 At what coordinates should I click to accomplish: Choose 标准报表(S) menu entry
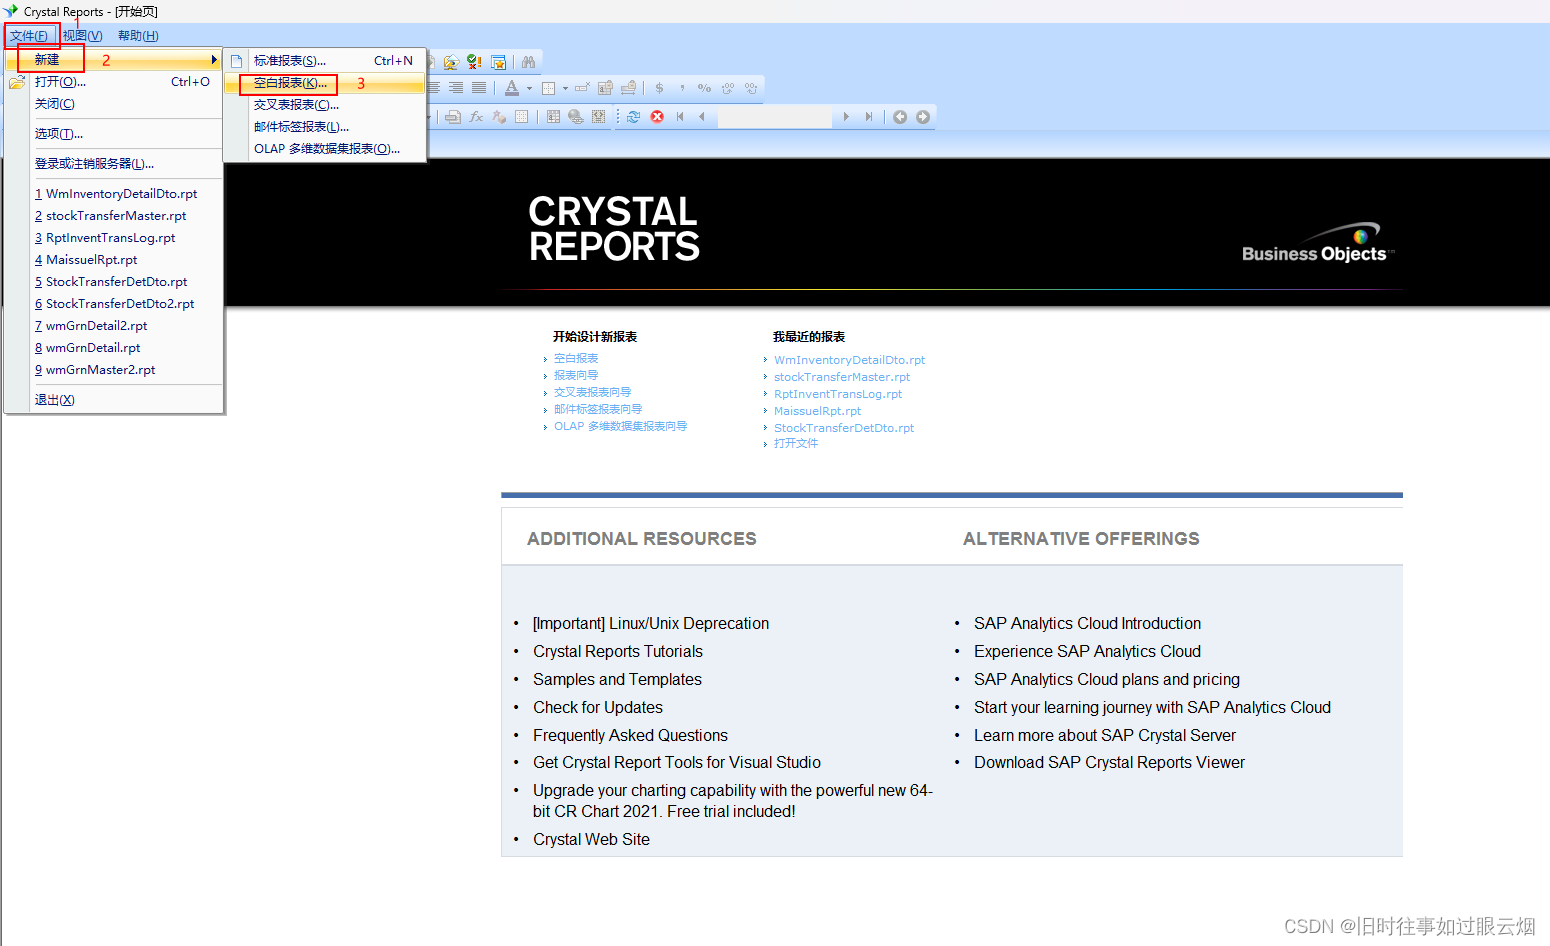coord(290,60)
